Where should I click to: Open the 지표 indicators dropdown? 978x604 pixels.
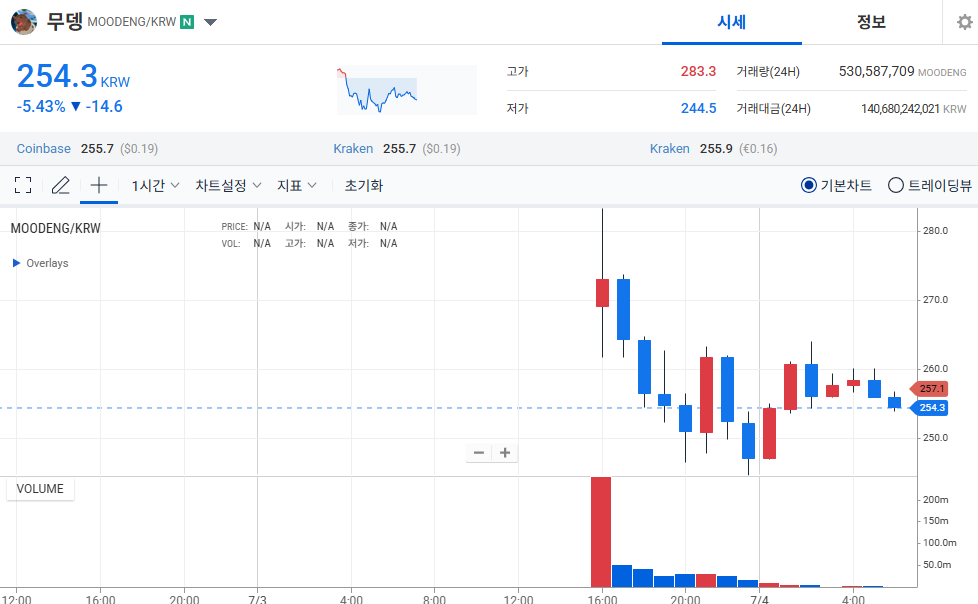[x=297, y=185]
